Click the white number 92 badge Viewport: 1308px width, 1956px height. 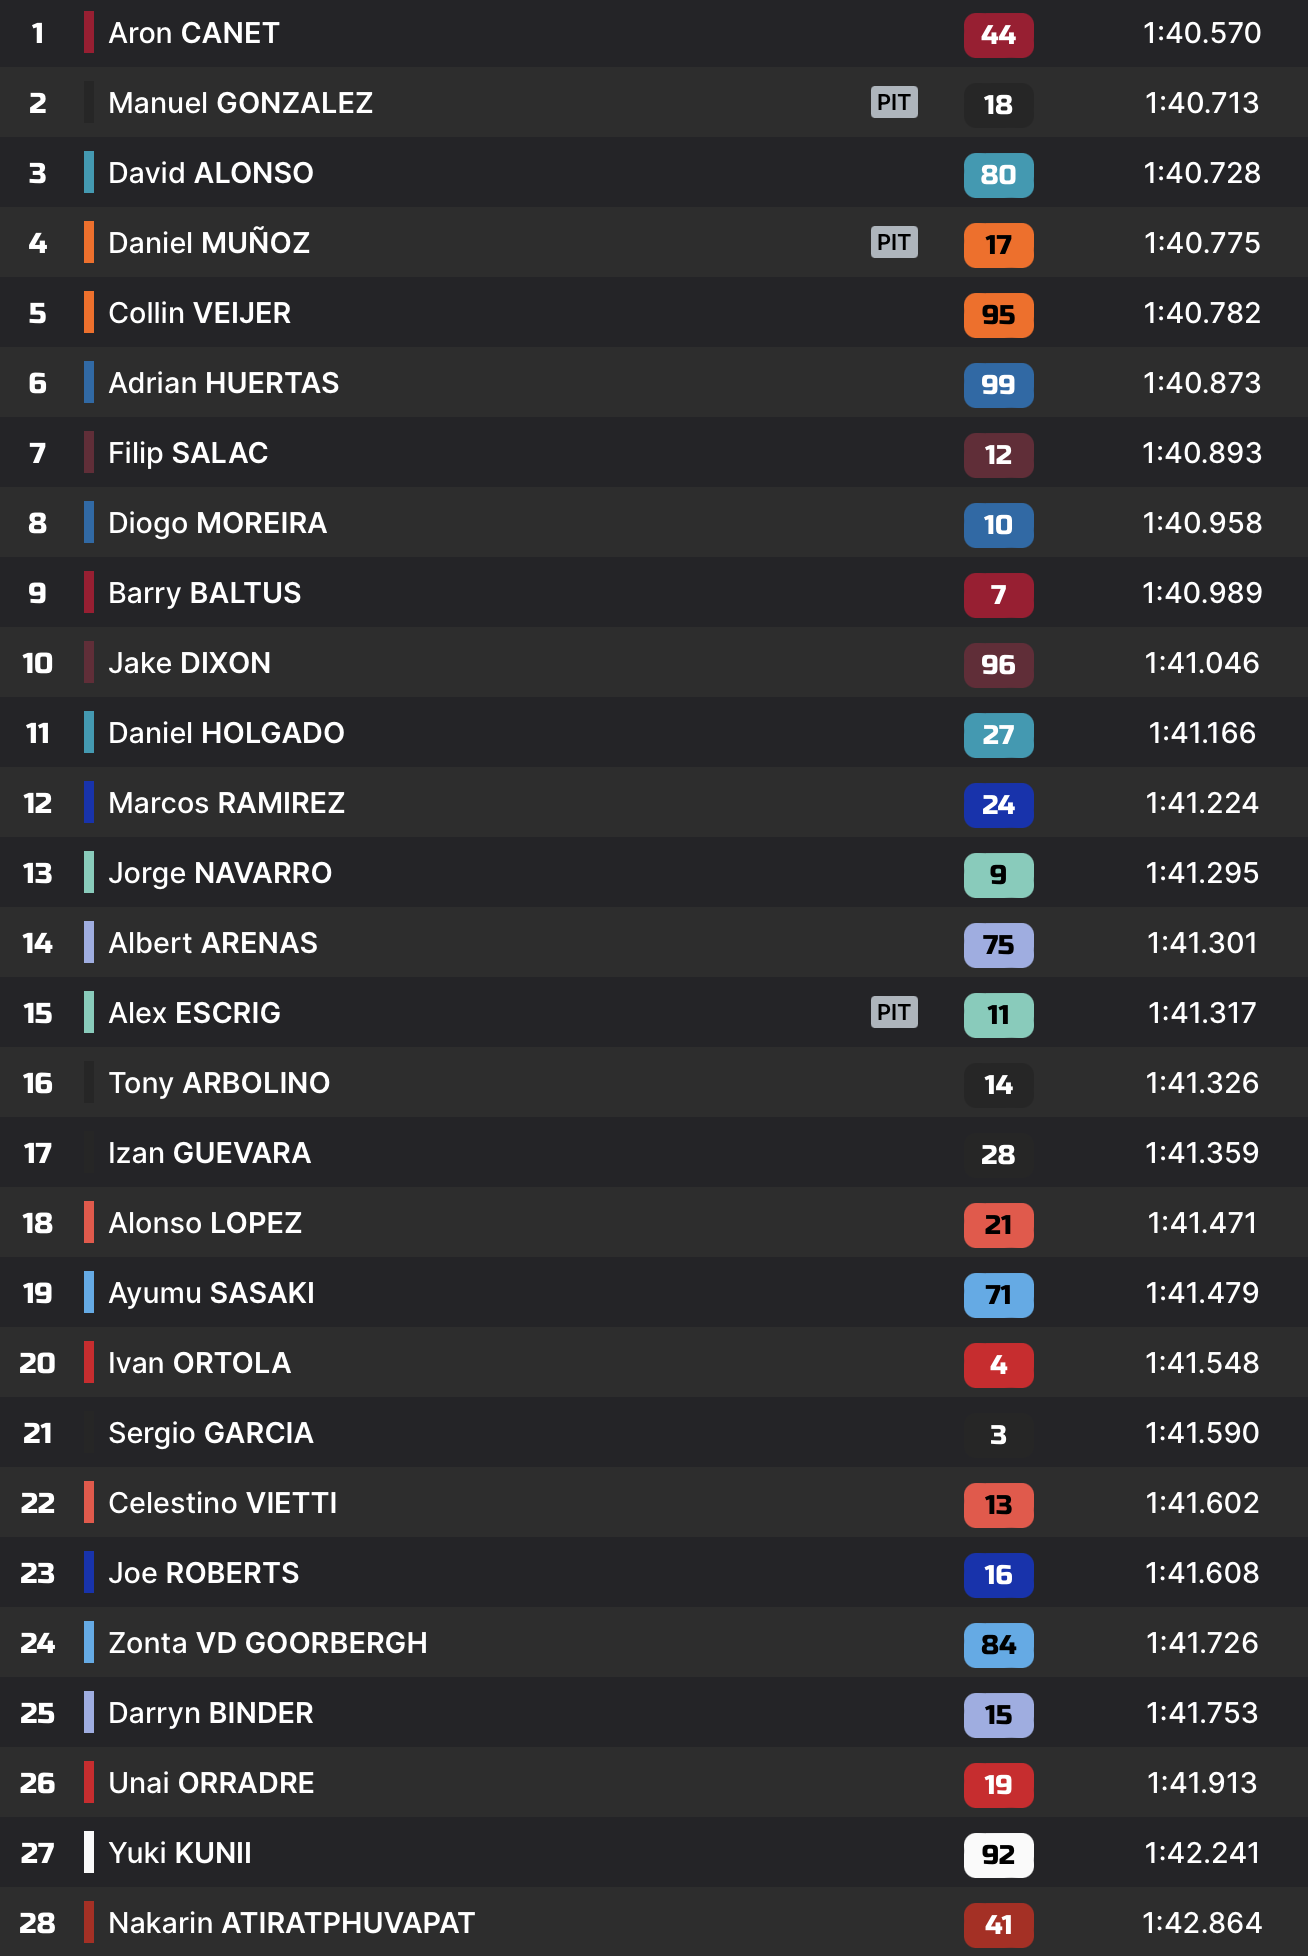998,1855
